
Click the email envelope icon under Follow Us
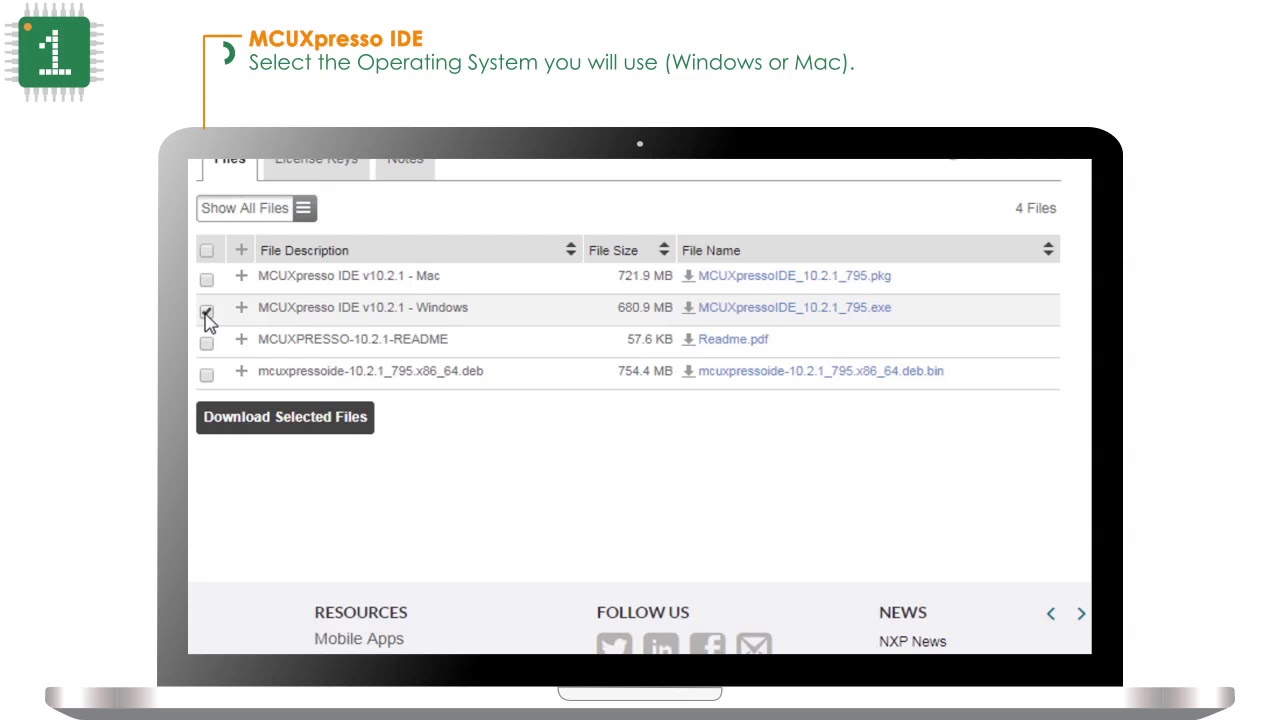754,645
